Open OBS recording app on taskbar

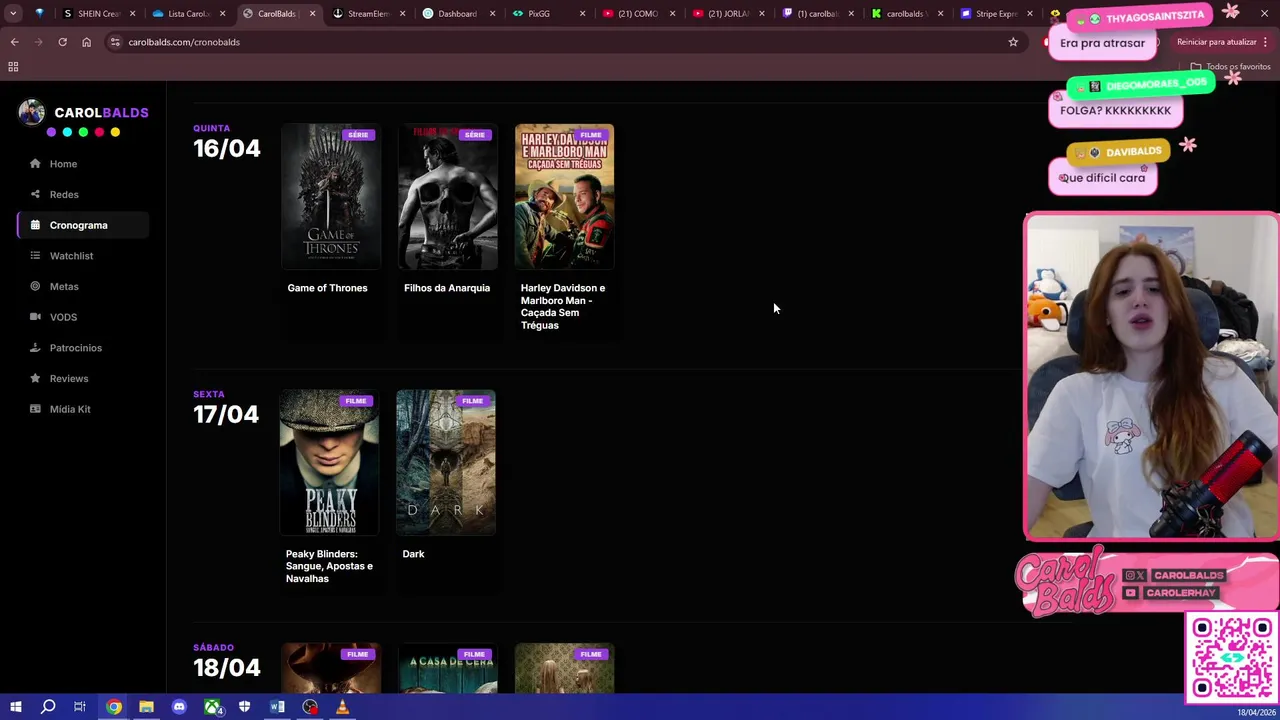310,707
